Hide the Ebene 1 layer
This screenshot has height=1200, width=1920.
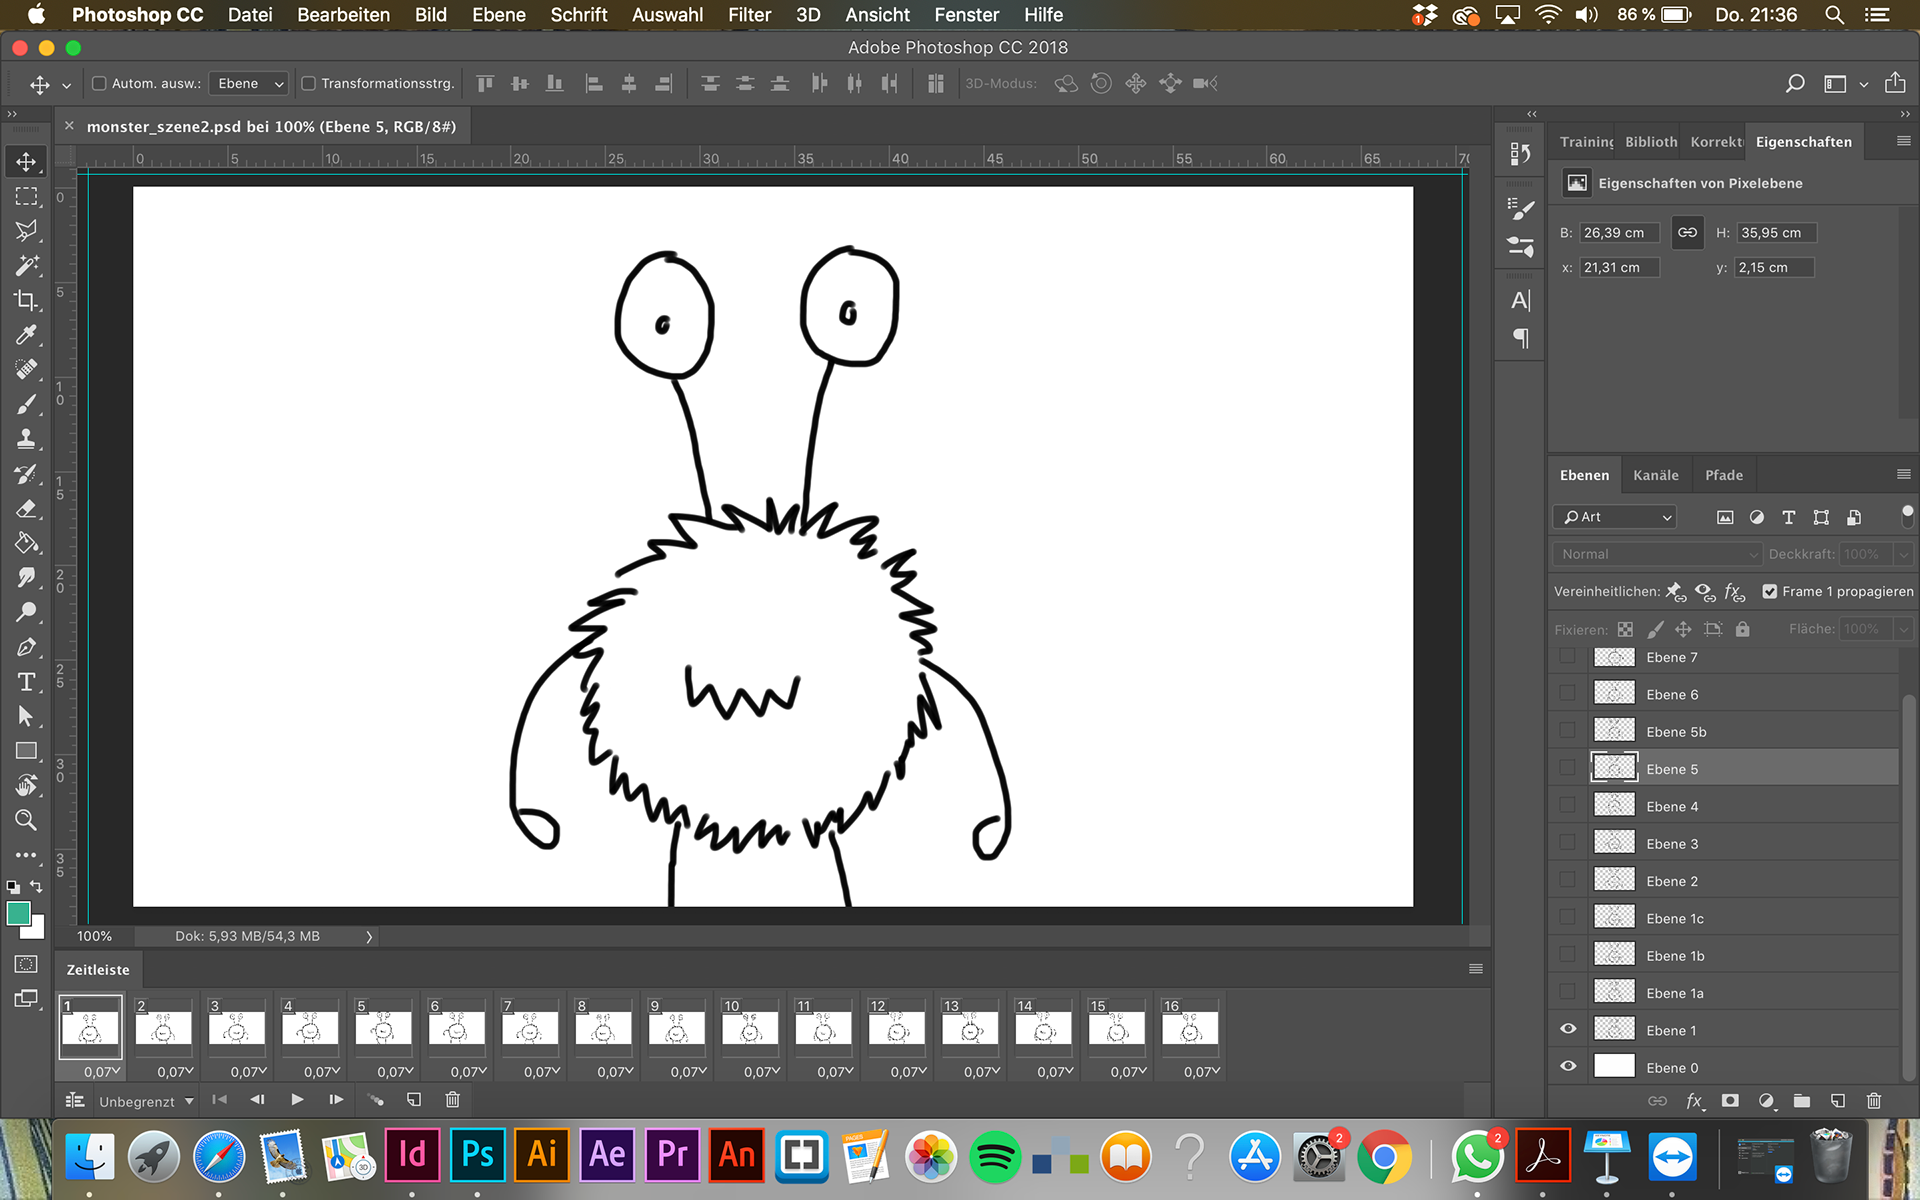point(1568,1030)
